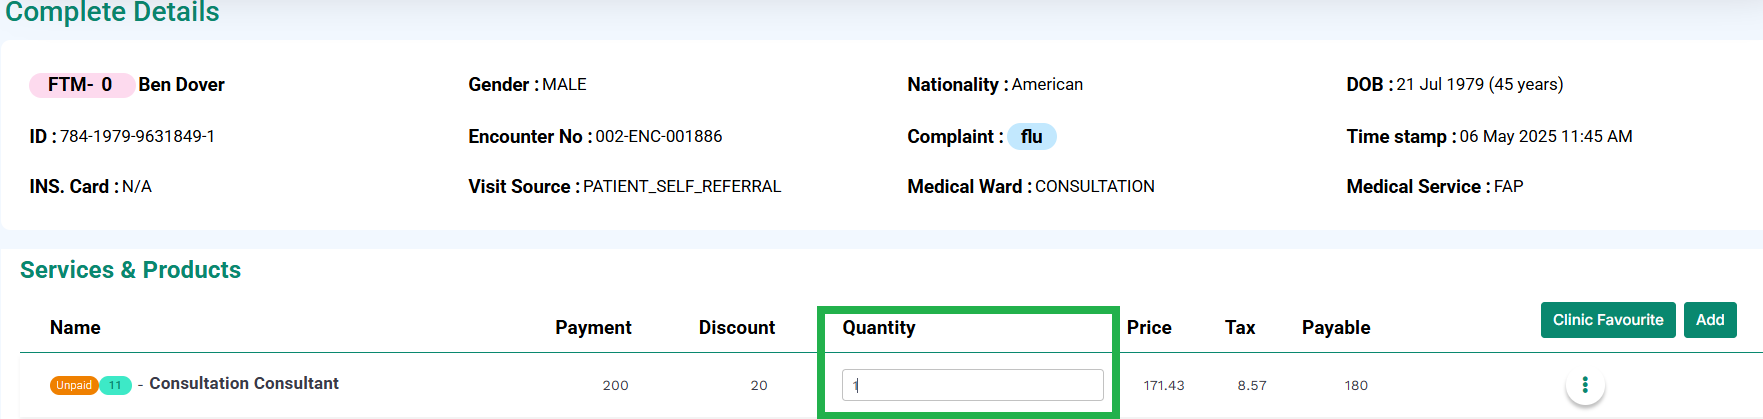Click the Clinic Favourite button
Screen dimensions: 1763x419
pyautogui.click(x=1608, y=320)
